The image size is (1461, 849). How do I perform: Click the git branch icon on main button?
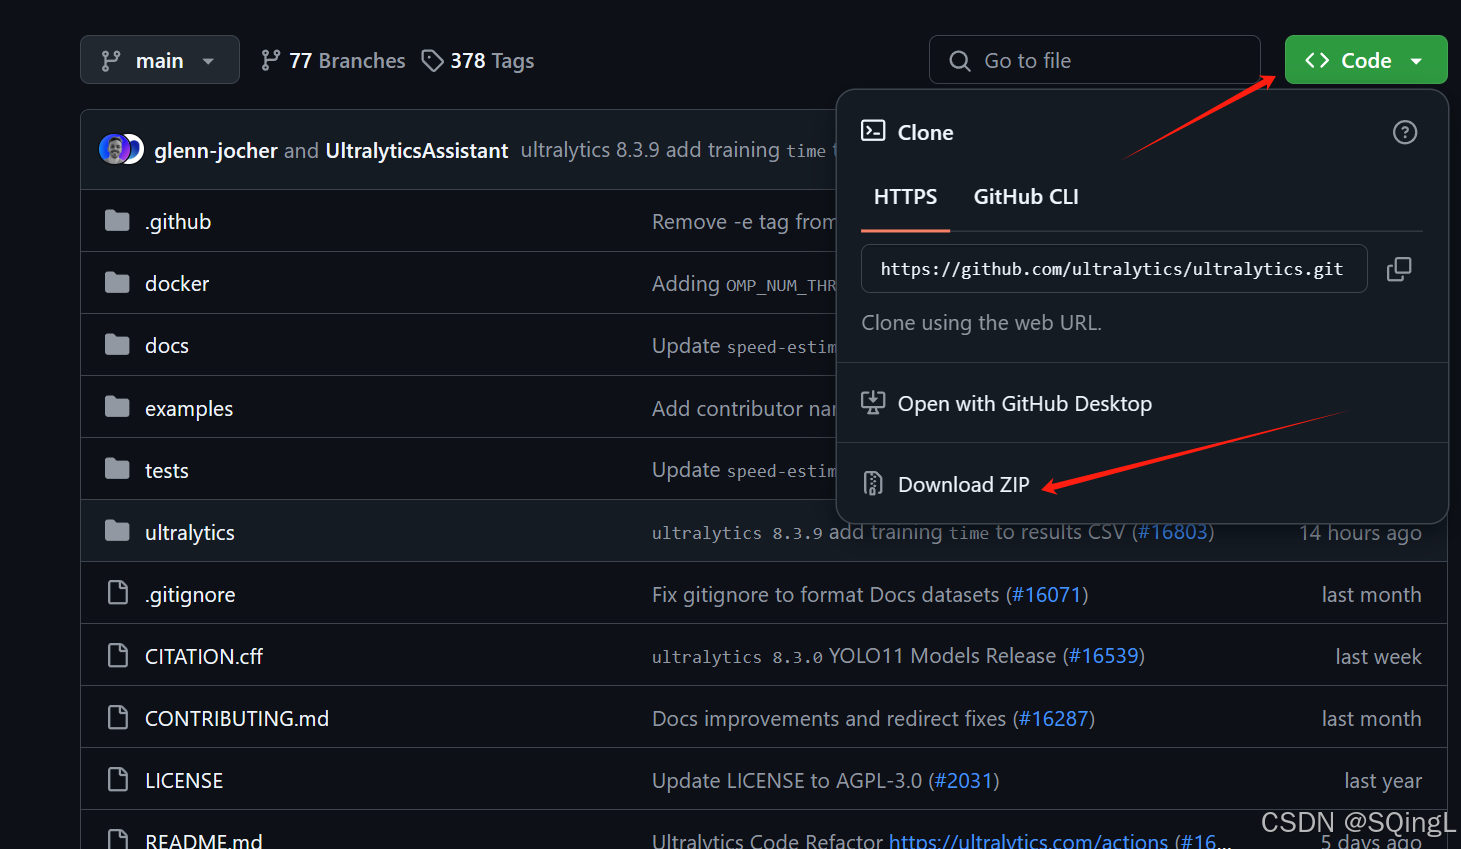point(111,61)
